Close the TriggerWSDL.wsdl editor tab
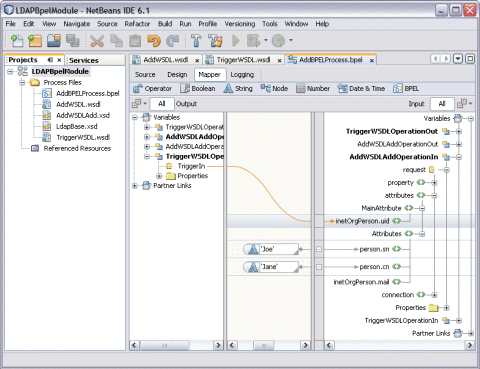480x369 pixels. pyautogui.click(x=279, y=60)
